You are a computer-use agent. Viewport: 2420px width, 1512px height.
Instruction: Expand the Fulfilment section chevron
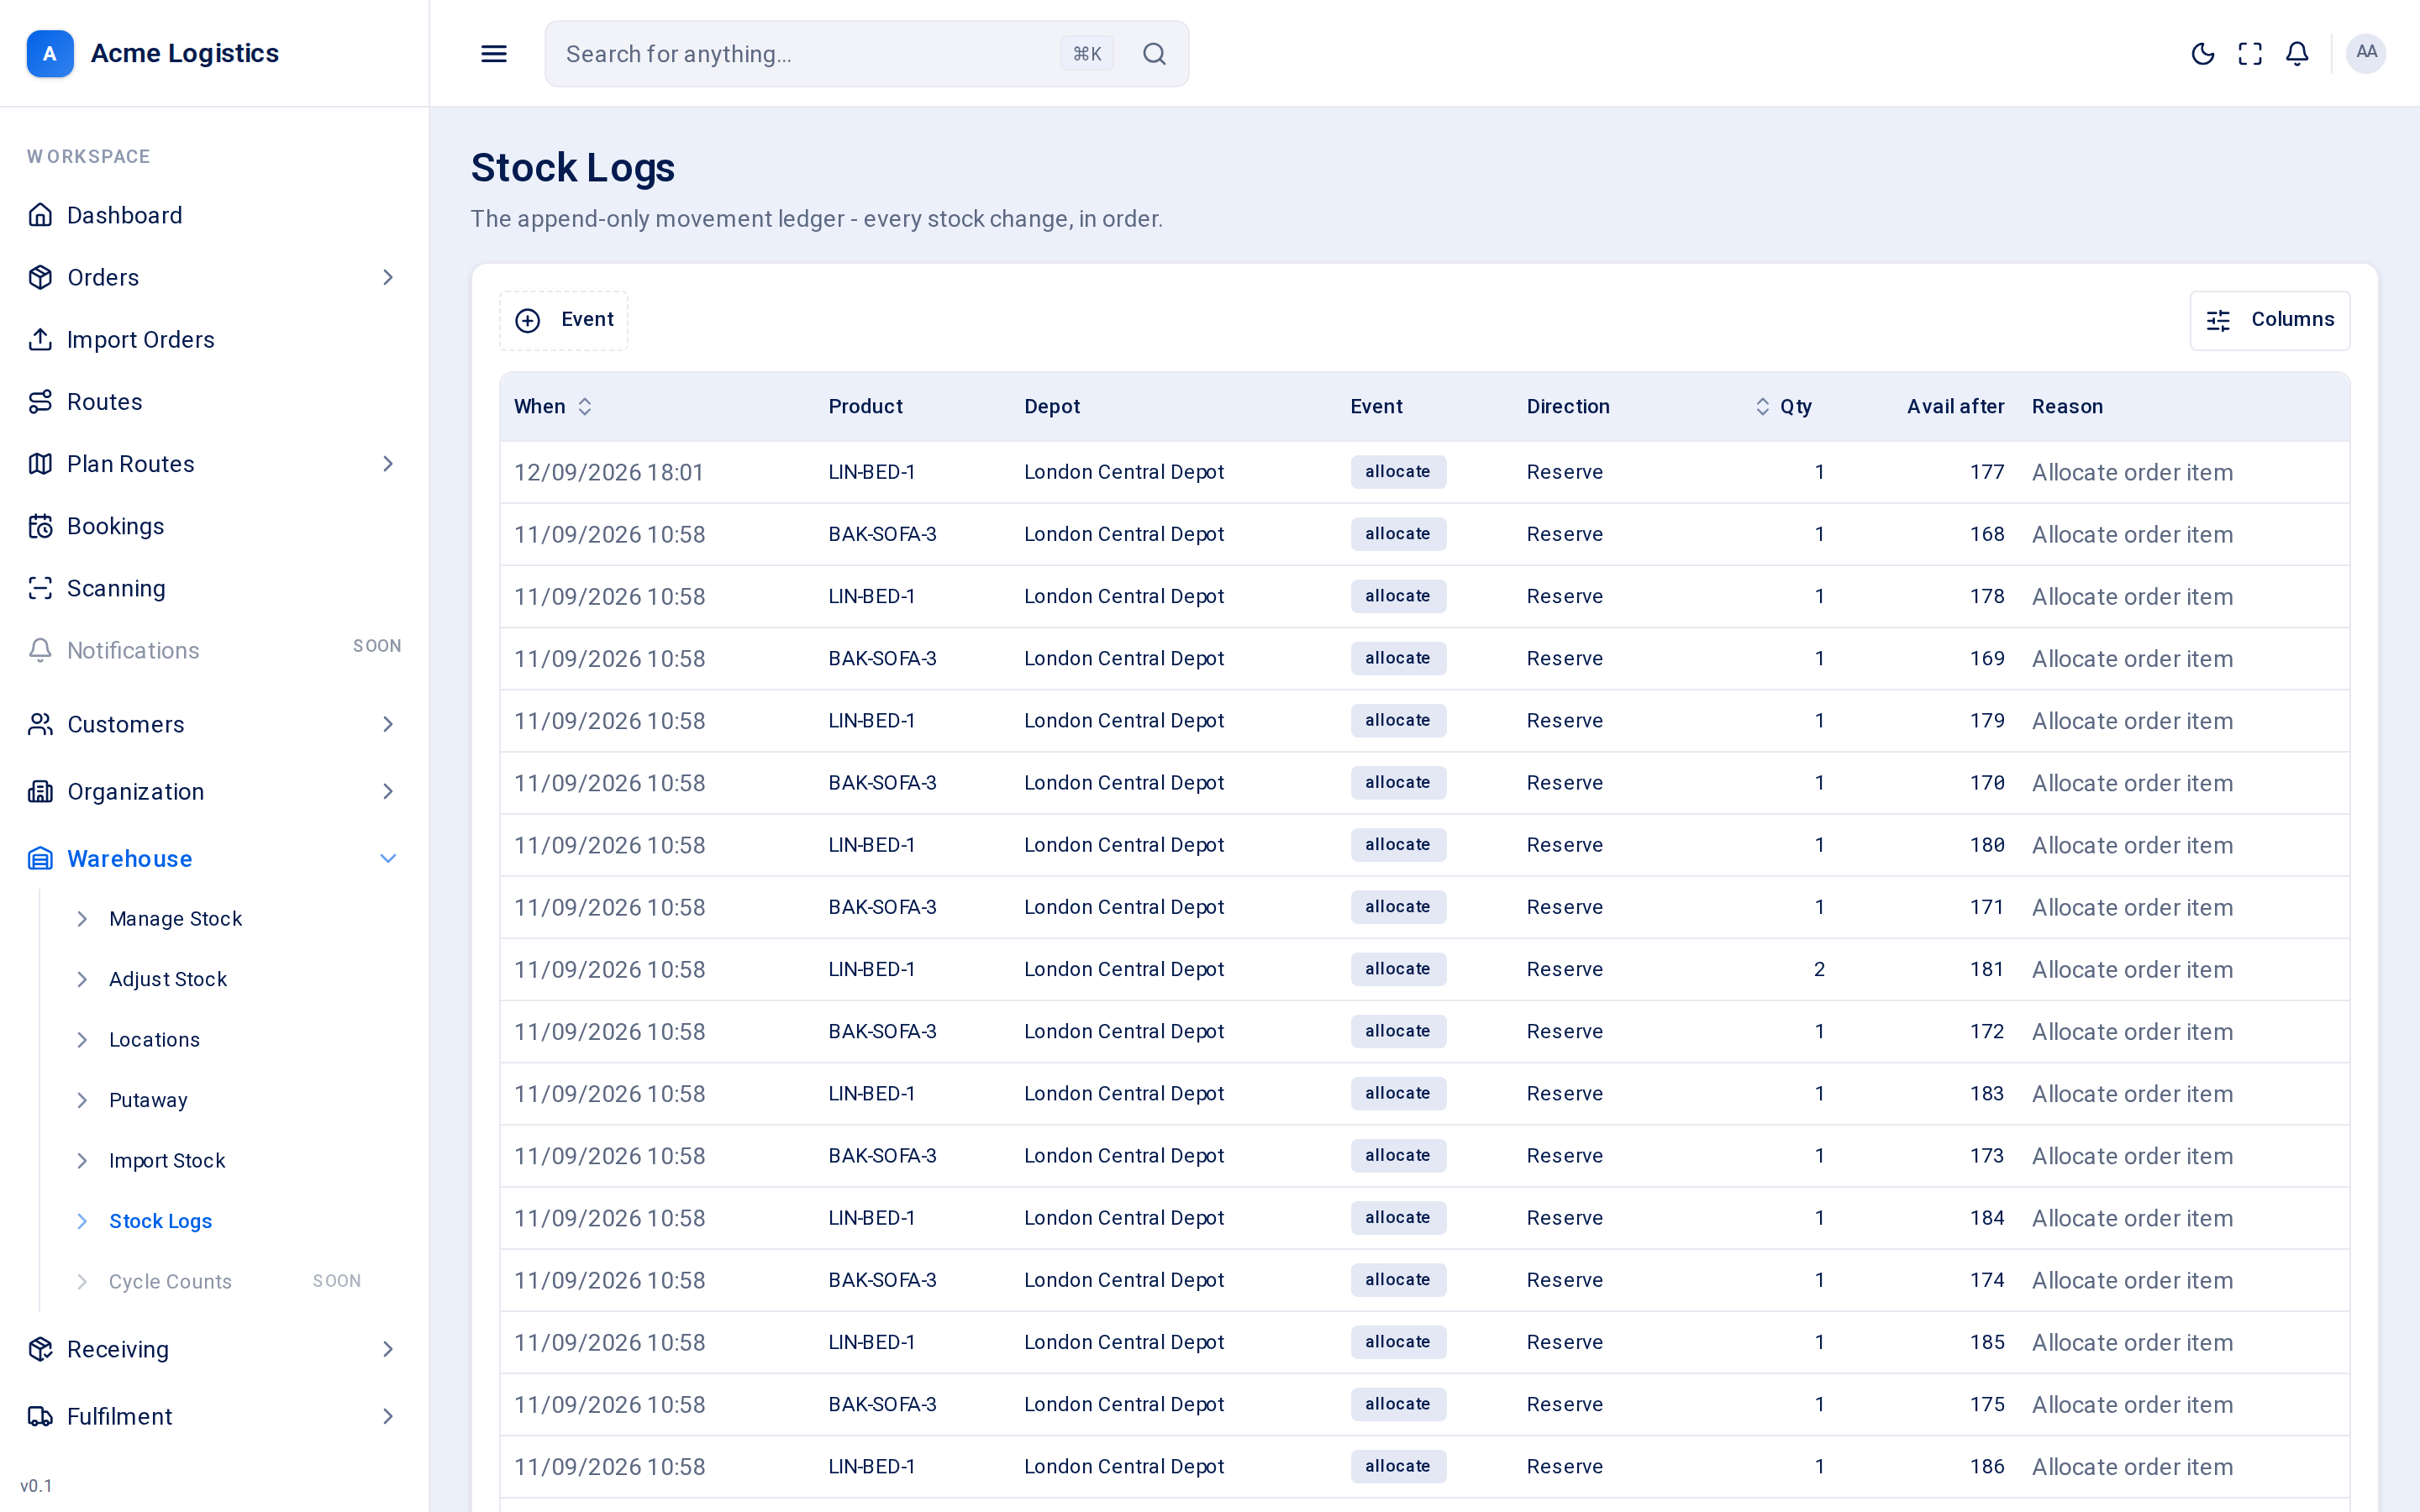coord(388,1416)
